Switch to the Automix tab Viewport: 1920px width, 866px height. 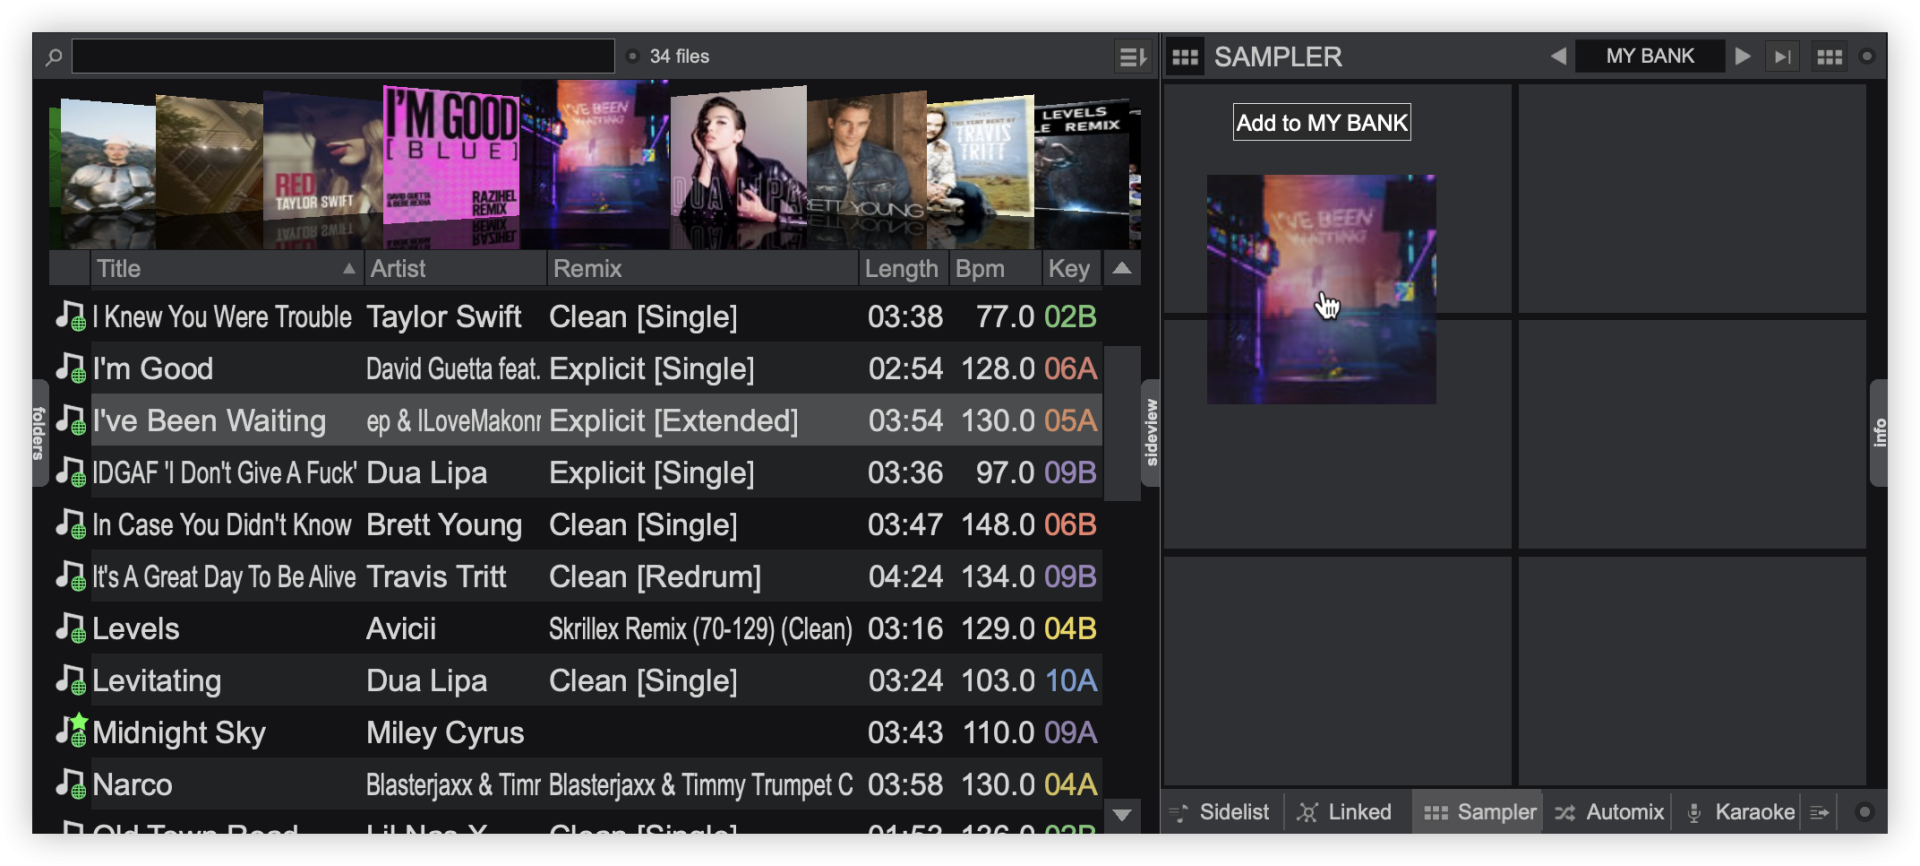(1610, 813)
